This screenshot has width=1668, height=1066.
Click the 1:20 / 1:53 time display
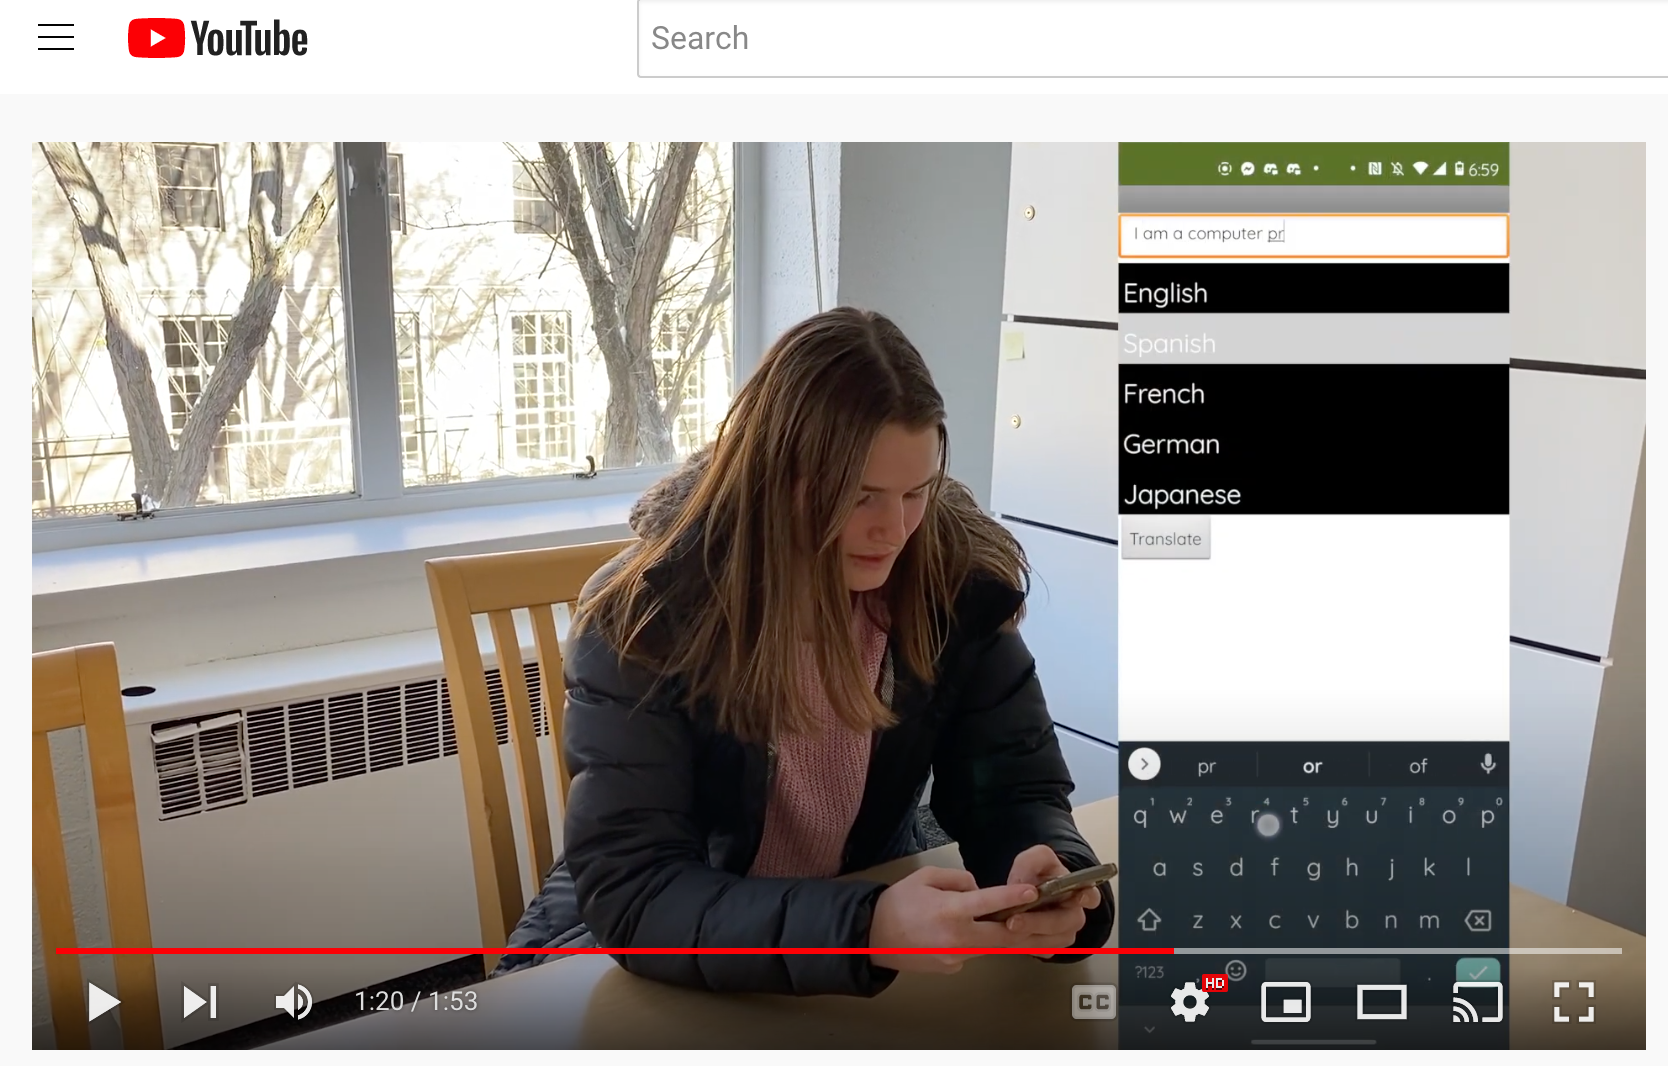click(x=416, y=1001)
